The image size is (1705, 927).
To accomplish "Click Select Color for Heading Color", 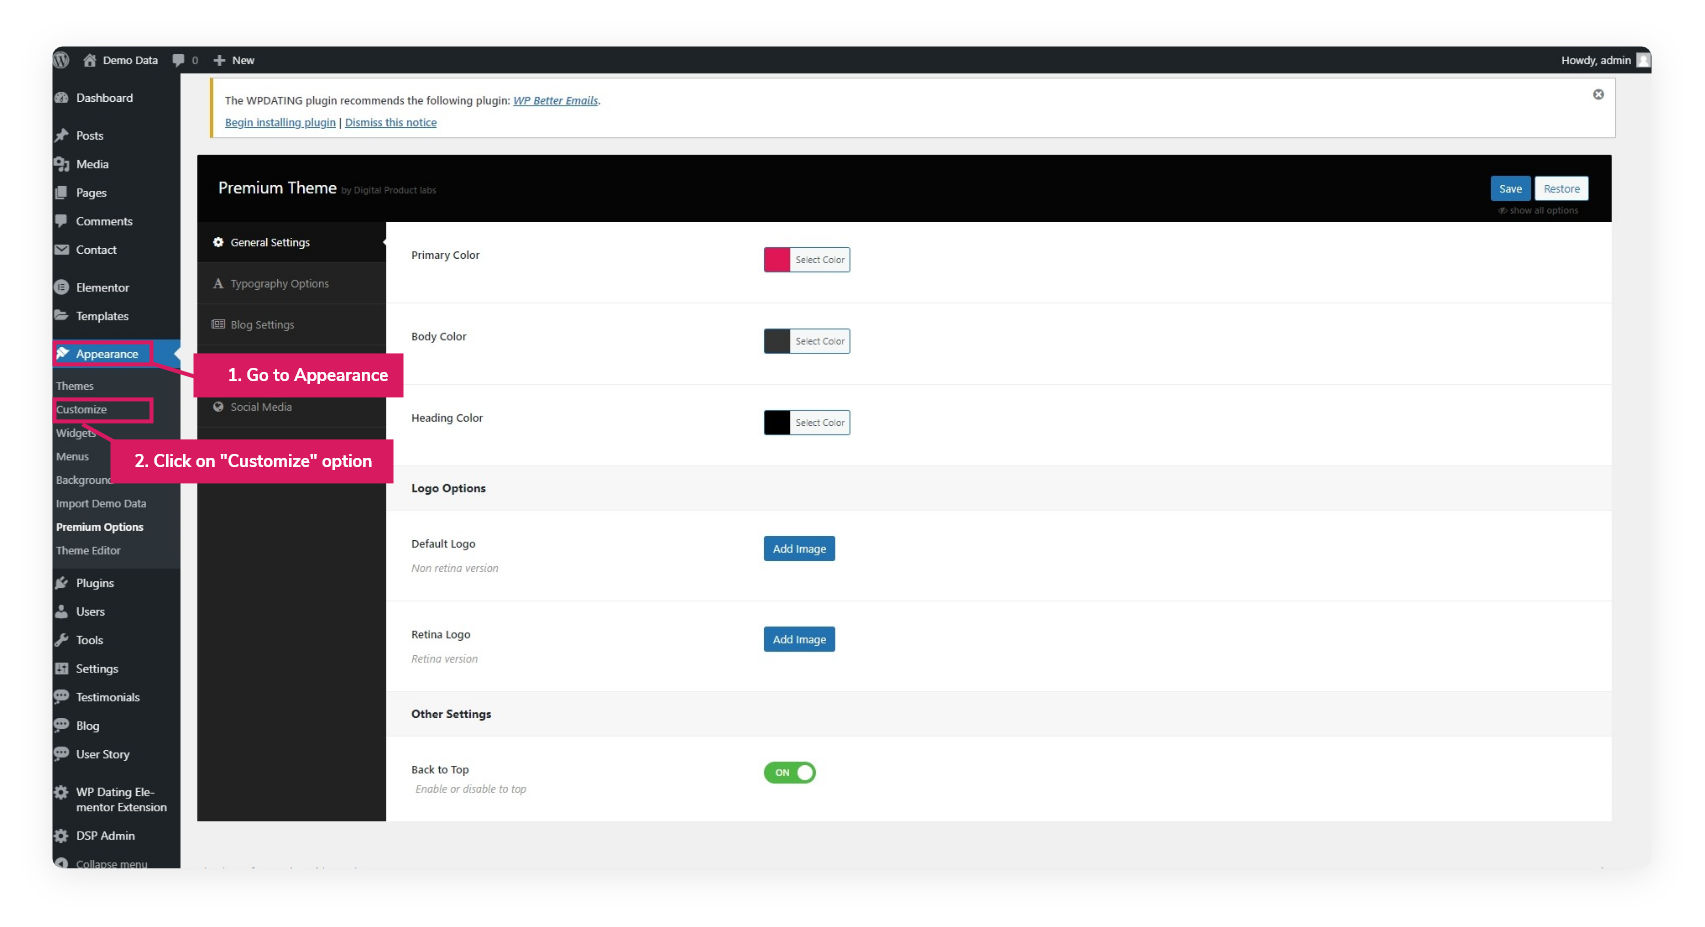I will click(820, 423).
